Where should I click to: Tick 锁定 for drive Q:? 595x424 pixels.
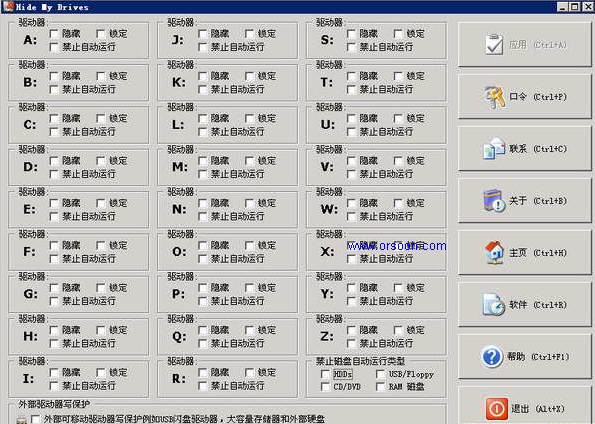250,330
